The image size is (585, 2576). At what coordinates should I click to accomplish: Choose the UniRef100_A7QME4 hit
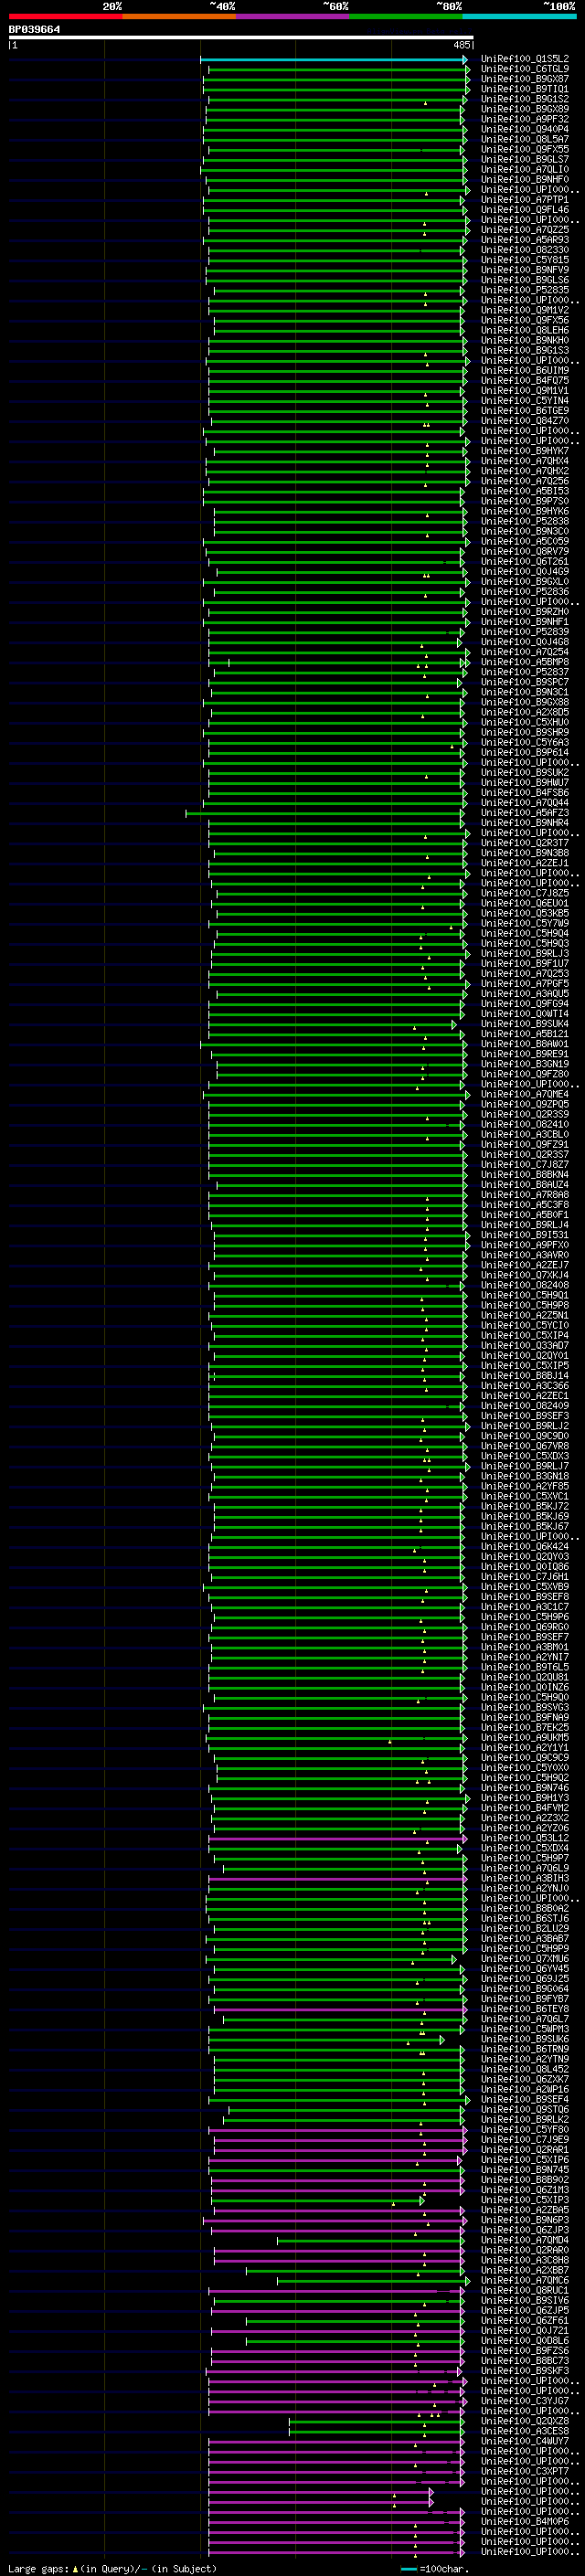pyautogui.click(x=524, y=1094)
